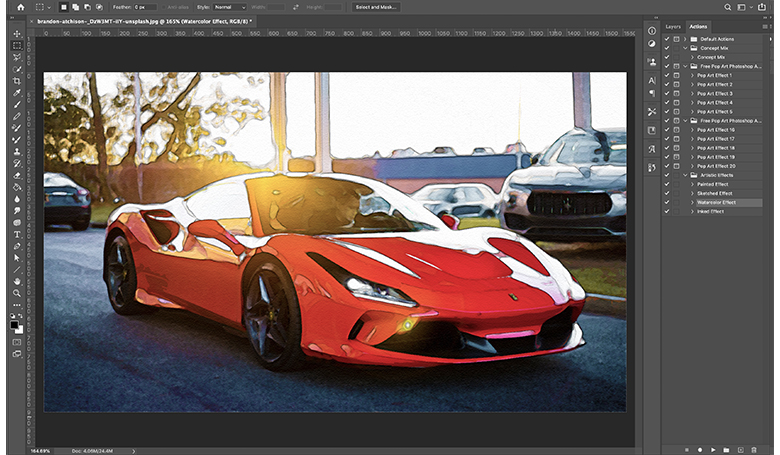Select the Eraser tool
This screenshot has width=780, height=455.
click(x=17, y=175)
